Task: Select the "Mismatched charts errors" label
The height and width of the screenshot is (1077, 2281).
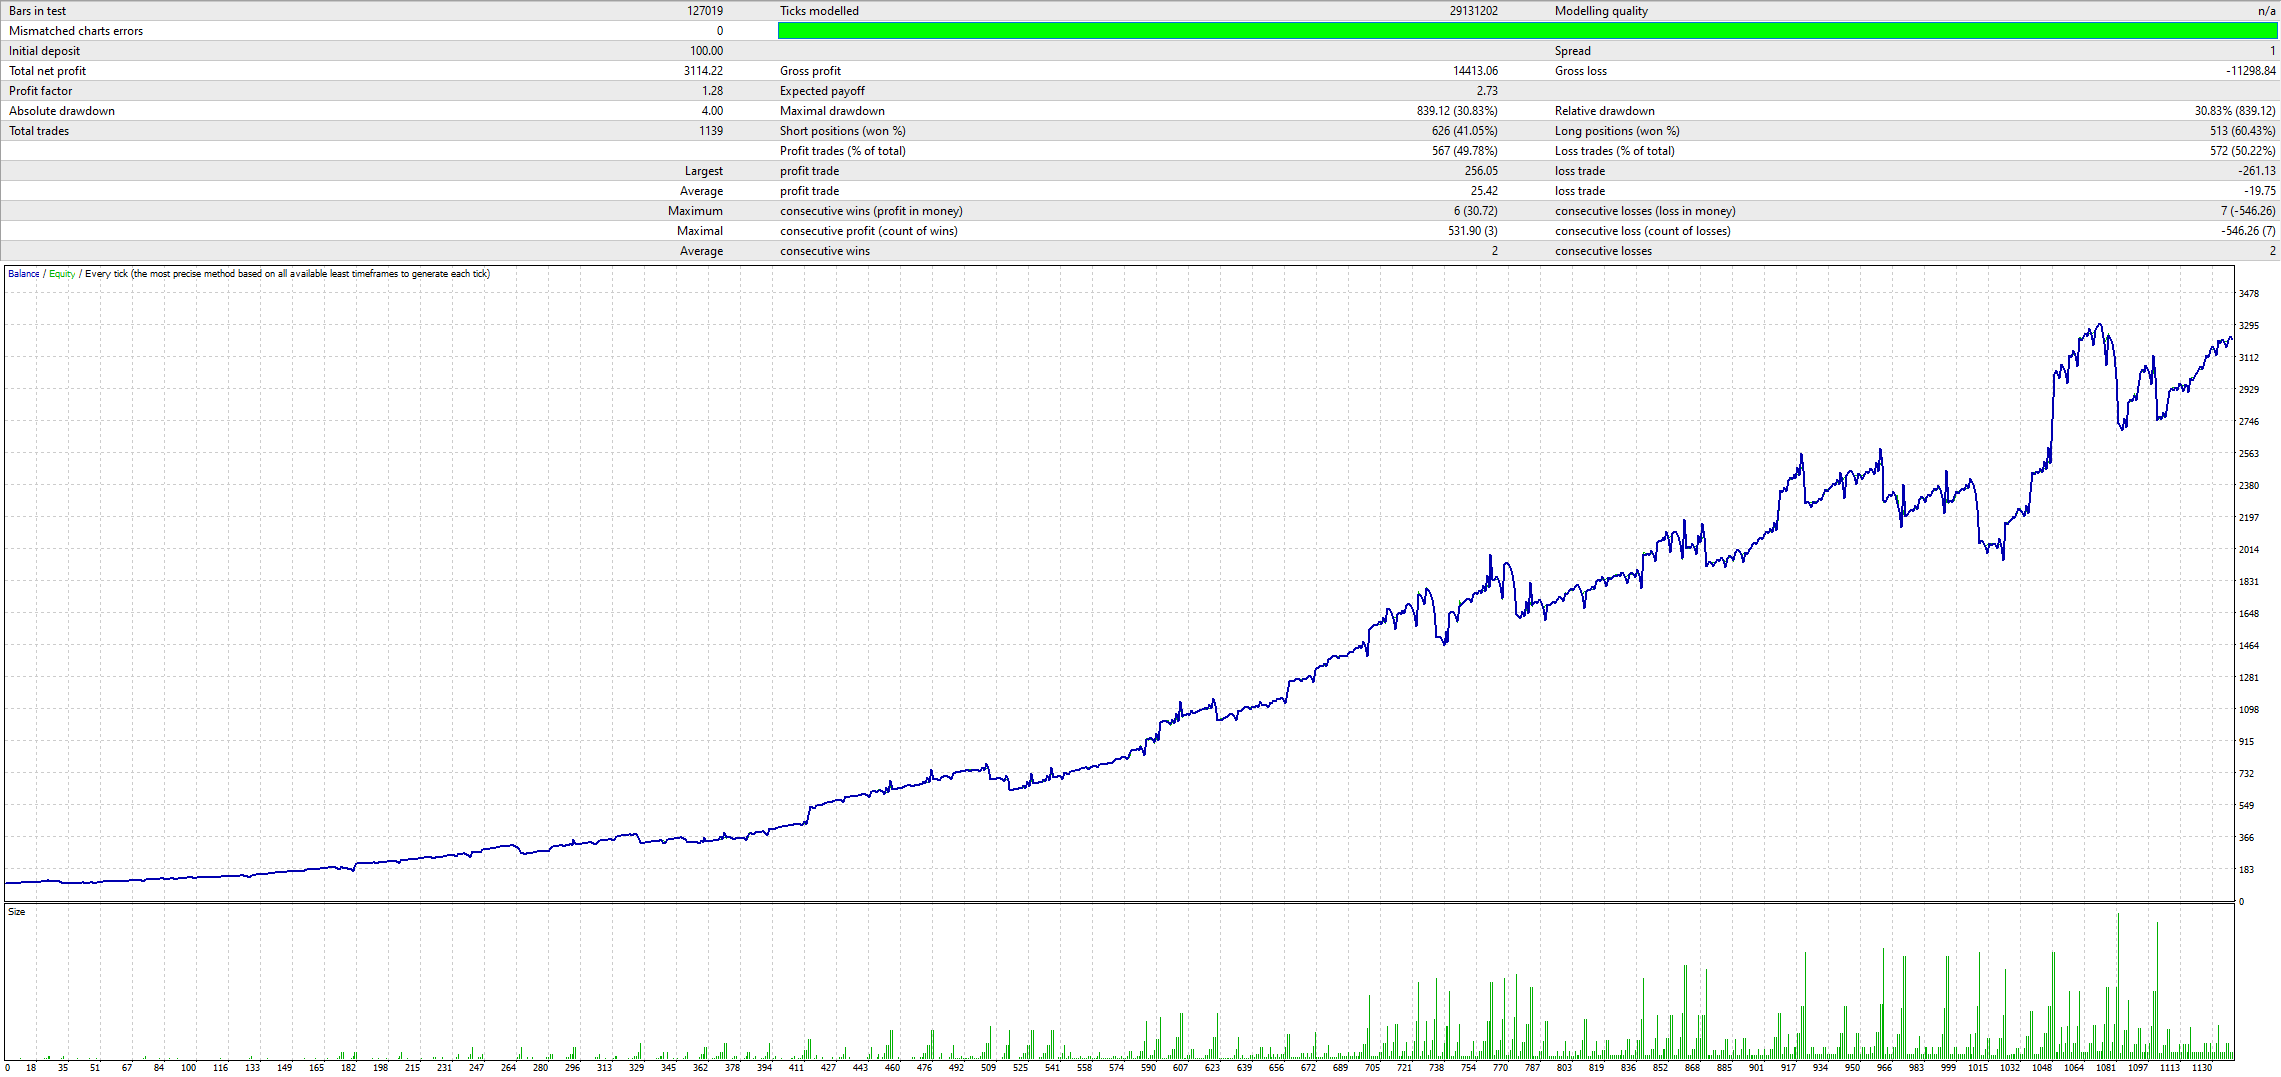Action: click(x=76, y=31)
